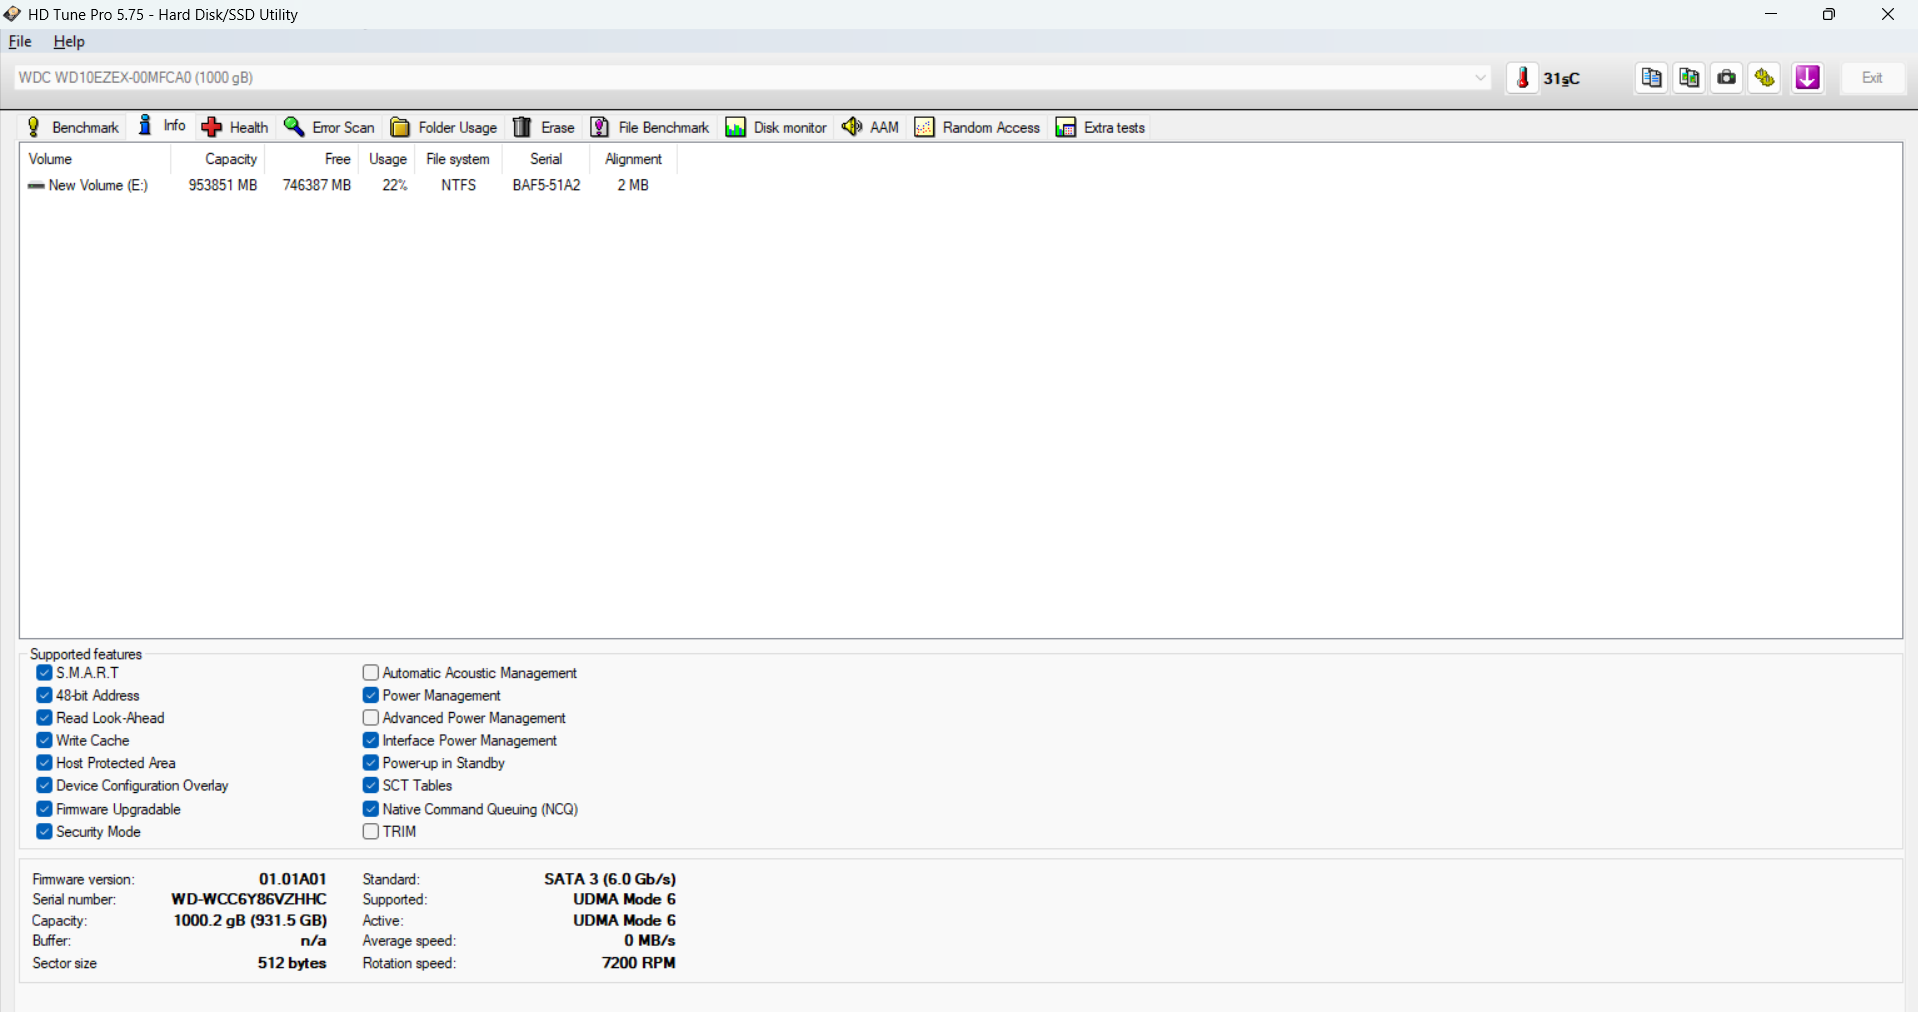This screenshot has width=1918, height=1012.
Task: Select the New Volume (E:) row
Action: point(97,185)
